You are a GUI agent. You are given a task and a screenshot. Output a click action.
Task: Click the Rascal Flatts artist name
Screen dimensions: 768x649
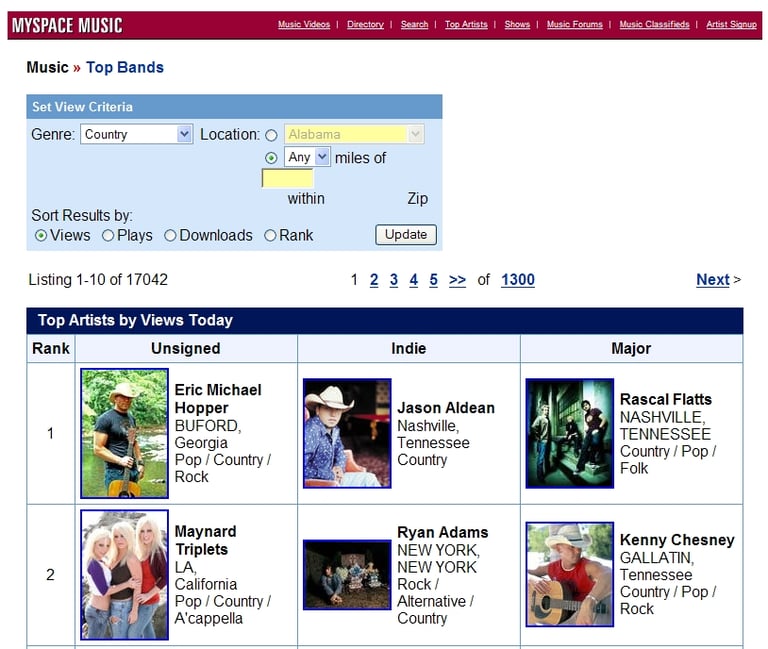666,399
